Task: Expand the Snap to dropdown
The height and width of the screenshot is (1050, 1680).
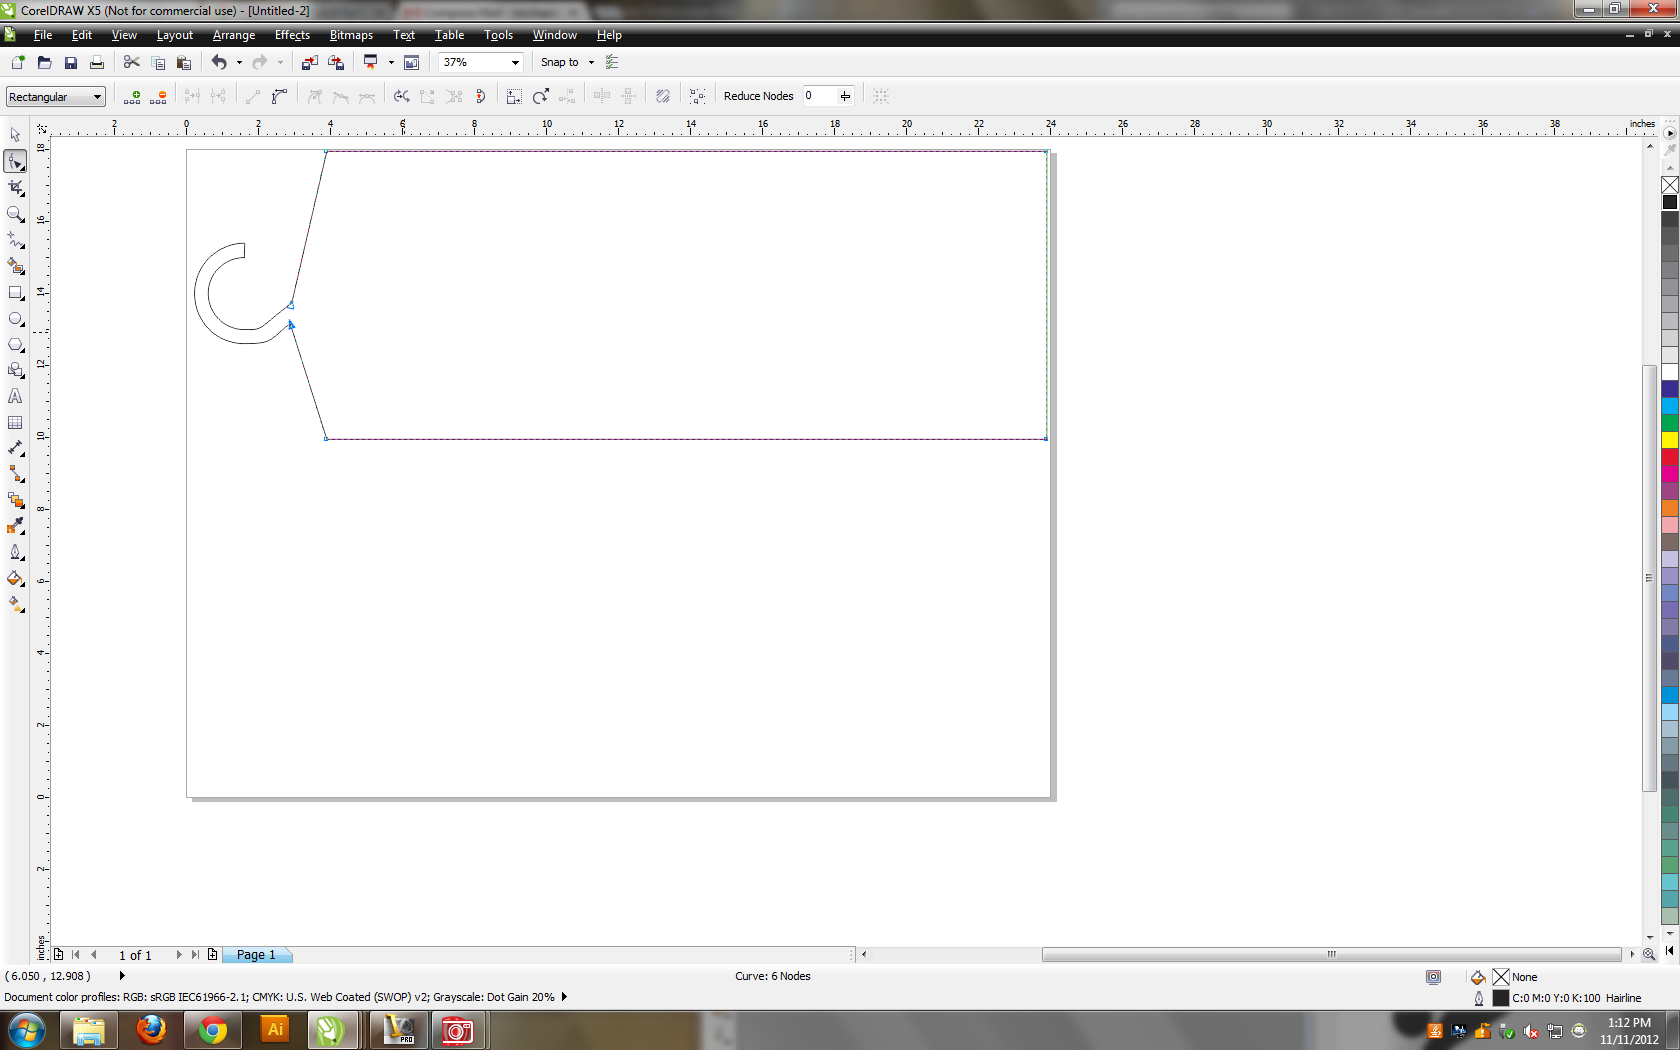Action: coord(591,62)
